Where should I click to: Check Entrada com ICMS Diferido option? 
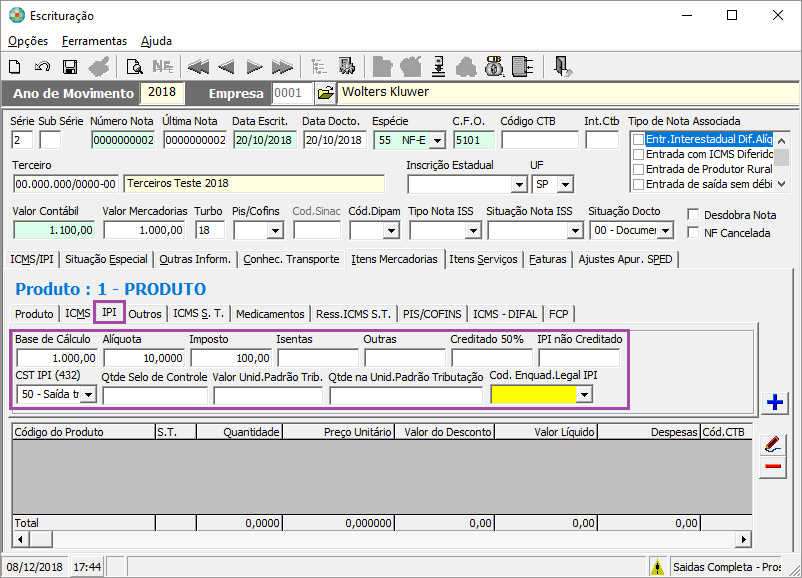click(x=638, y=154)
